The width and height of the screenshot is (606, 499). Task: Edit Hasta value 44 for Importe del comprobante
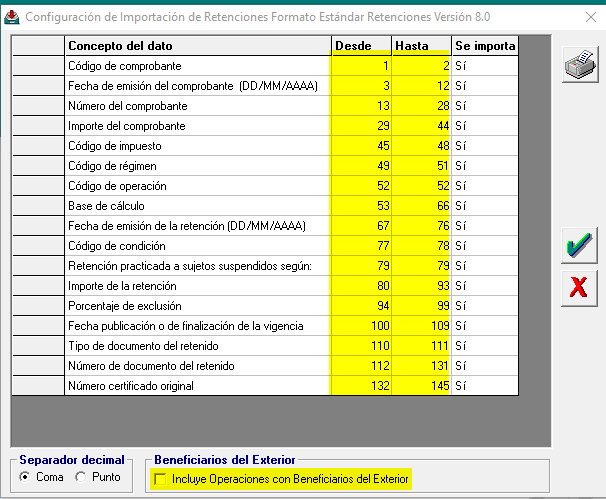[421, 126]
